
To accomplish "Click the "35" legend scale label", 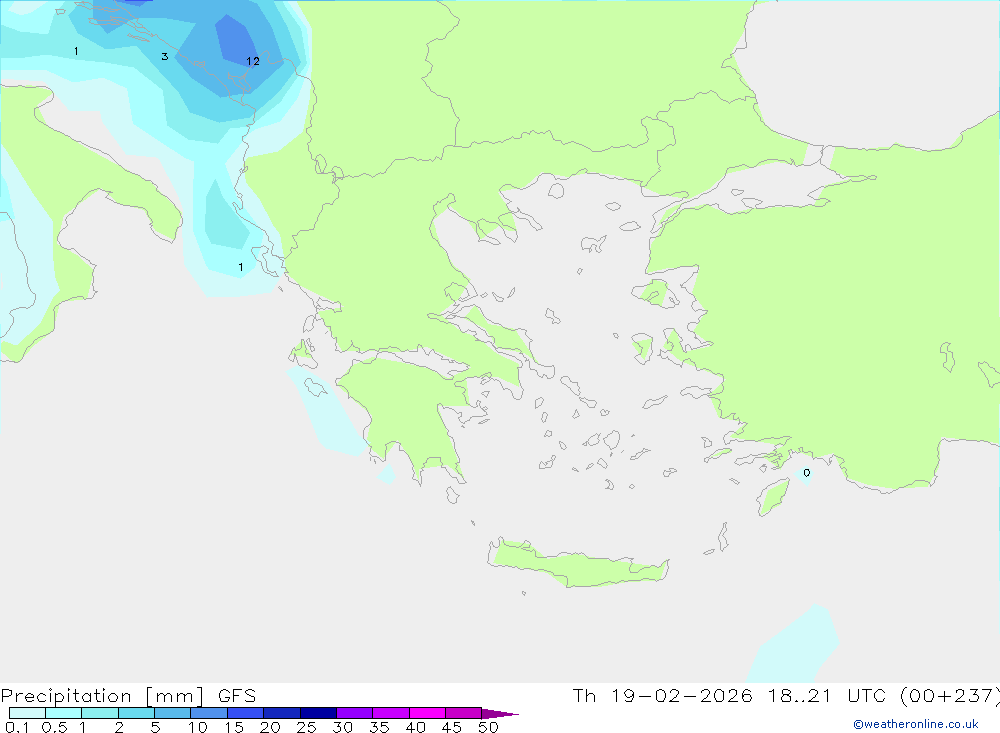I will point(379,727).
